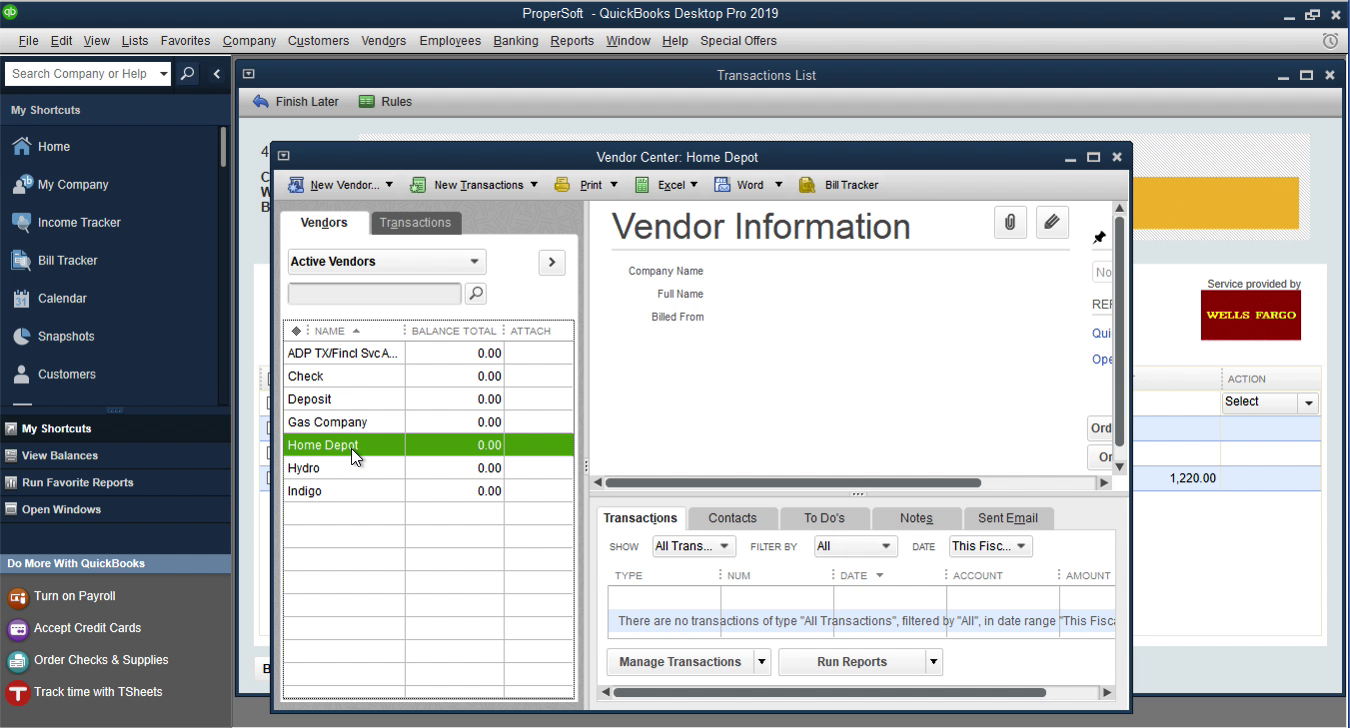Screen dimensions: 1350x728
Task: Select the Indigo vendor row
Action: pos(429,492)
